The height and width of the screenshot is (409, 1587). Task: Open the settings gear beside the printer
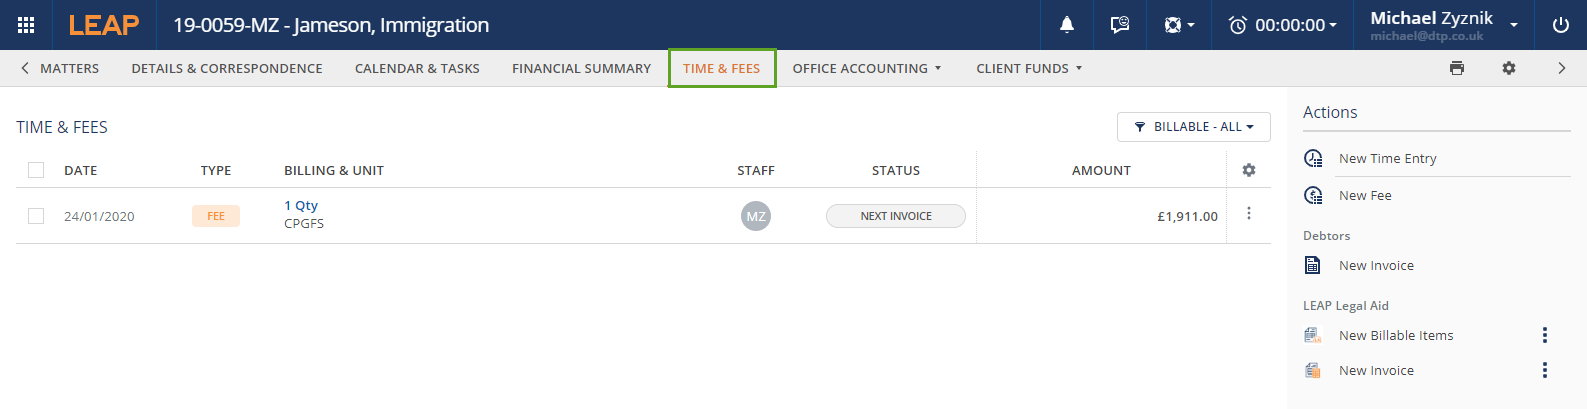tap(1509, 68)
